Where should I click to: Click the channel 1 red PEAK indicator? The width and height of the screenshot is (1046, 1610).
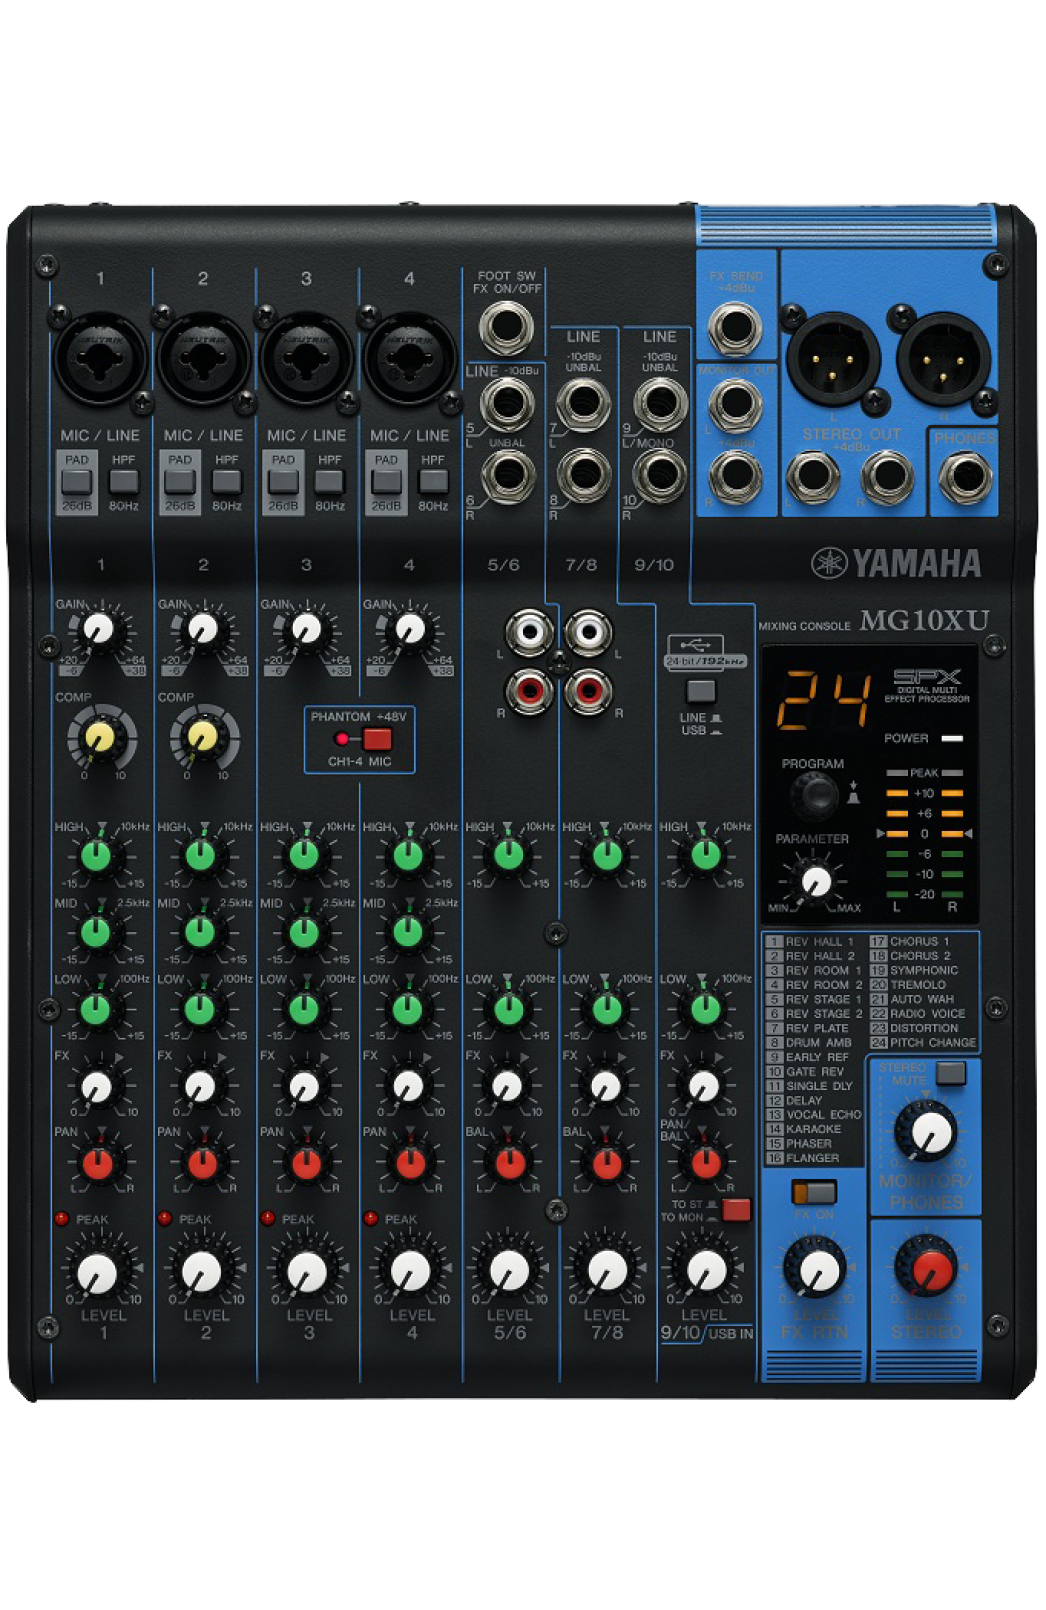click(61, 1218)
